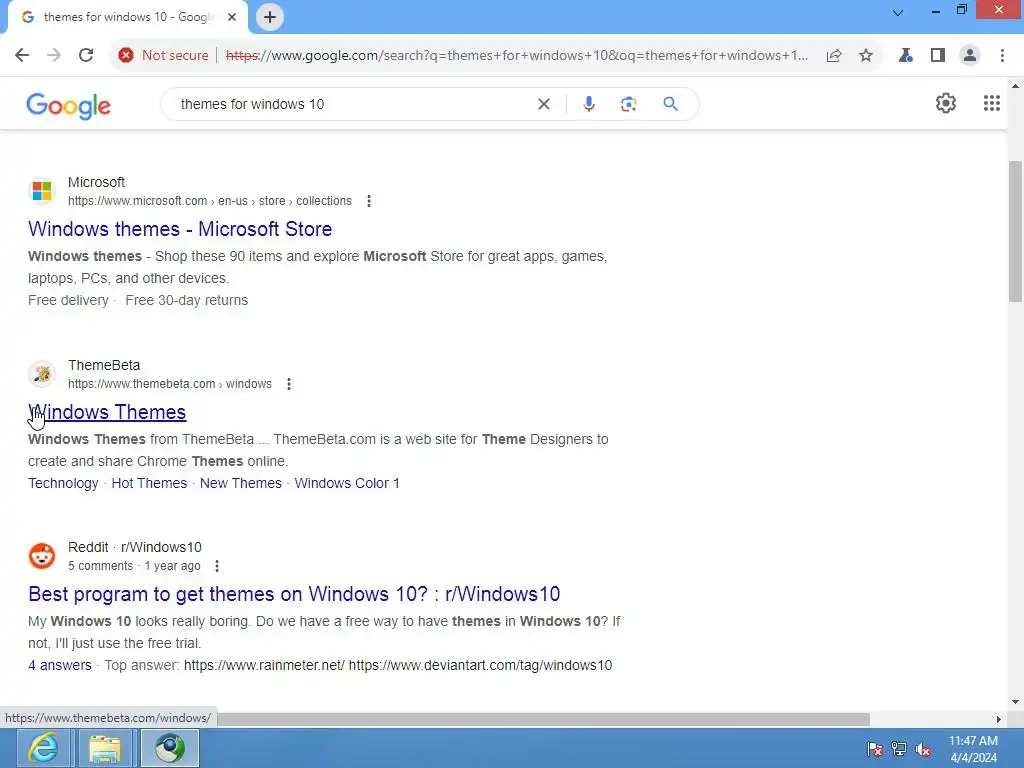Screen dimensions: 1024x768
Task: Click the muted volume tray icon
Action: (x=923, y=749)
